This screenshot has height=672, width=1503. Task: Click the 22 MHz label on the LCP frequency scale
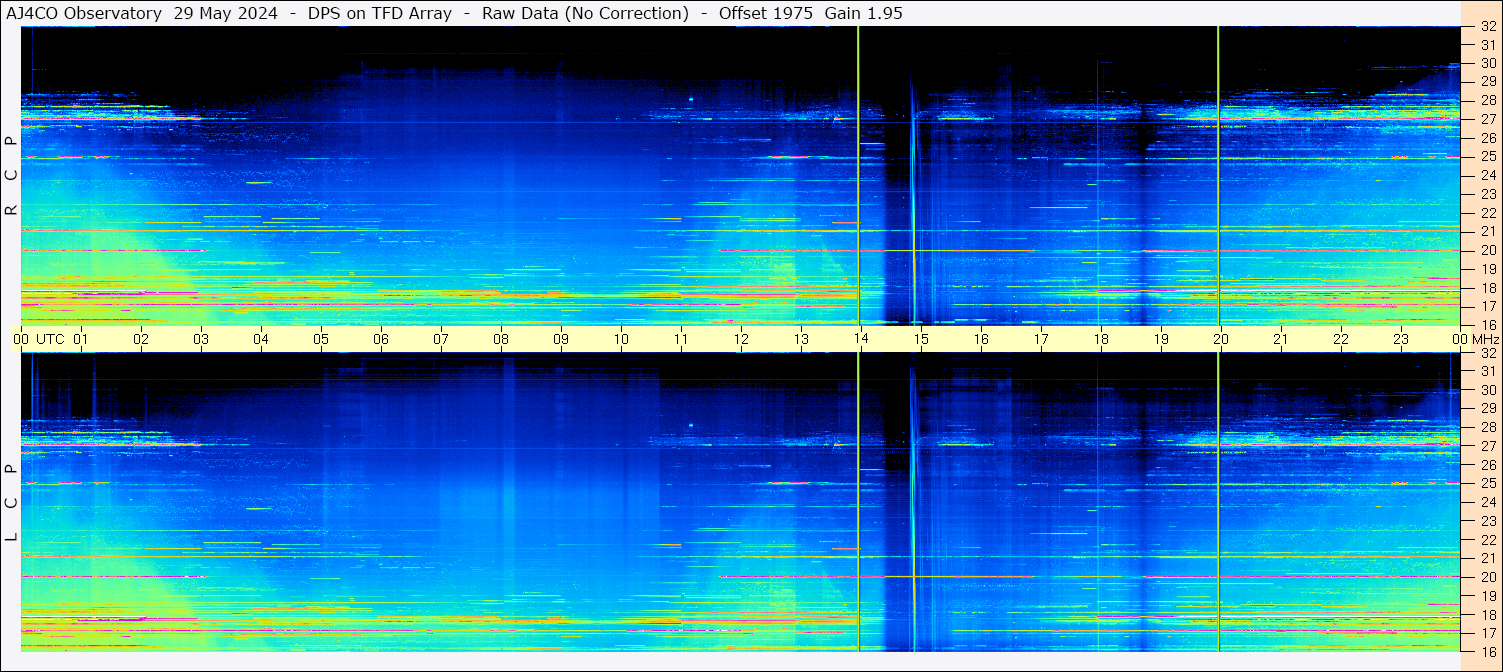pos(1487,539)
